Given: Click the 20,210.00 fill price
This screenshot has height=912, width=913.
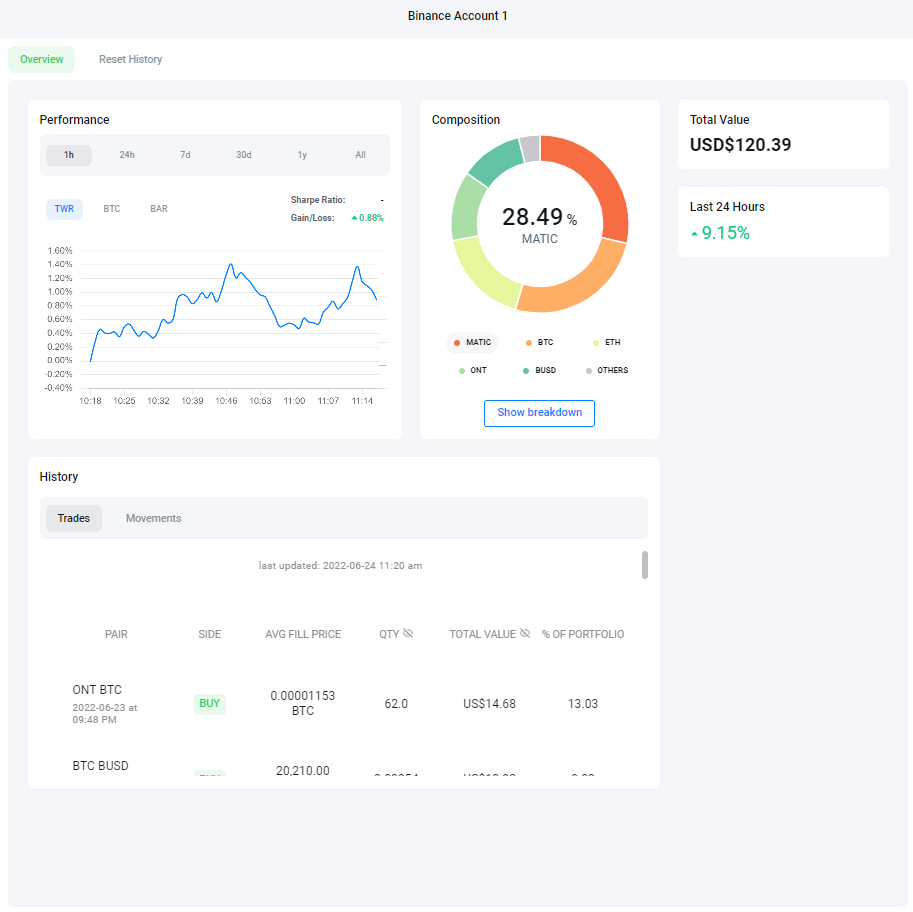Looking at the screenshot, I should coord(303,770).
